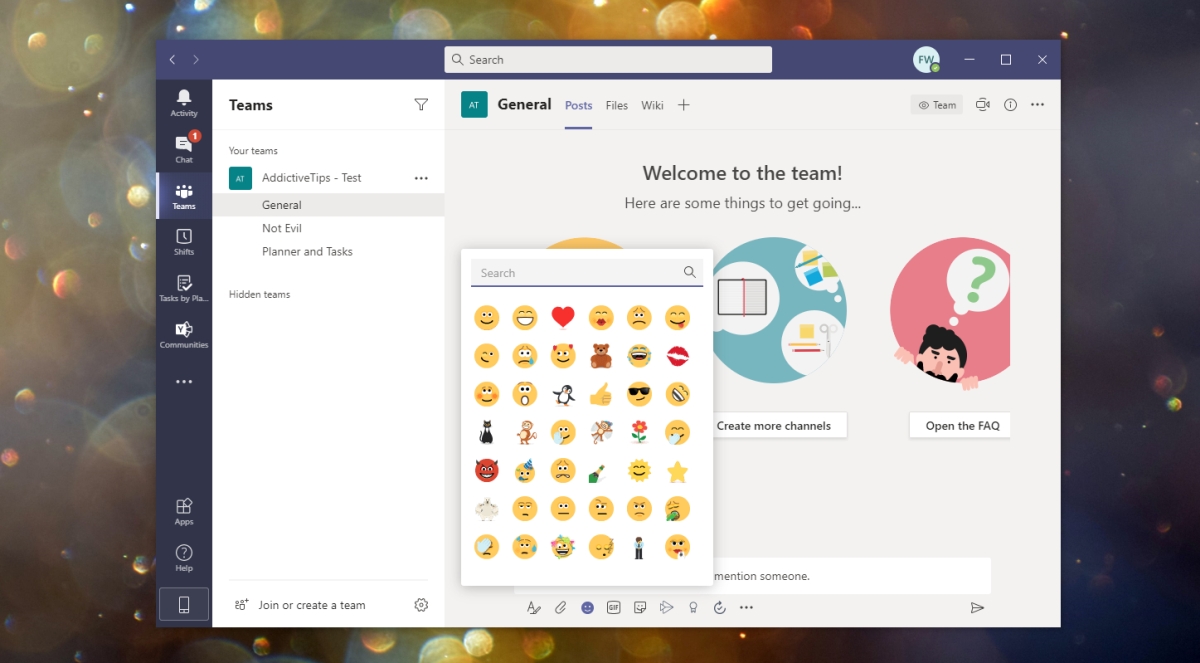The width and height of the screenshot is (1200, 663).
Task: Insert the thumbs up emoji
Action: pyautogui.click(x=601, y=394)
